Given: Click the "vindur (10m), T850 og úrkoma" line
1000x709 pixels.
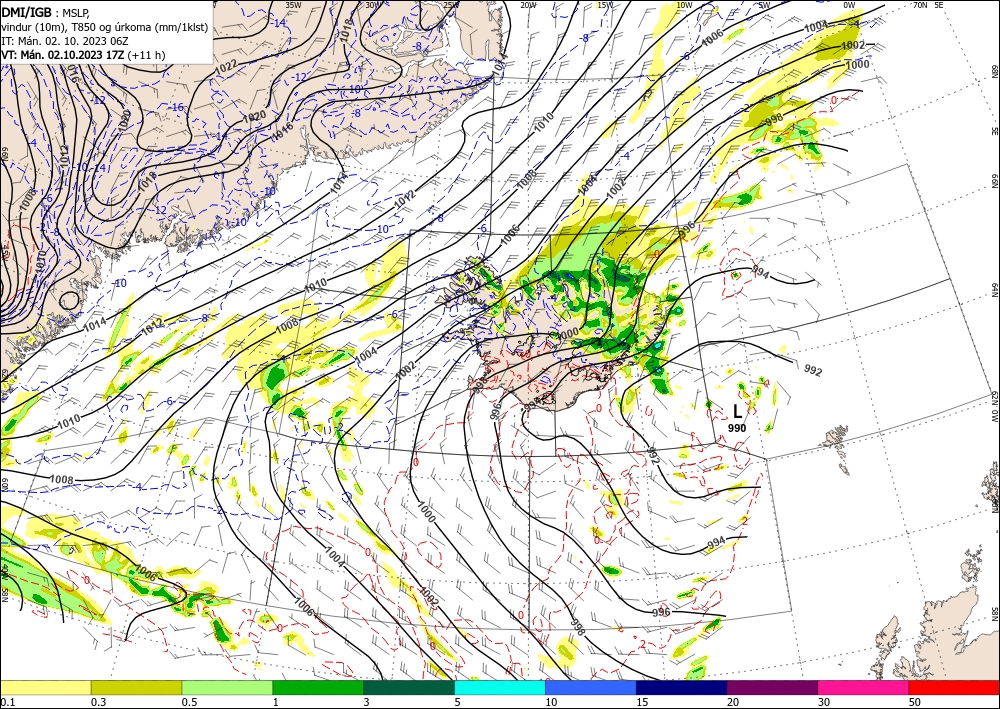Looking at the screenshot, I should (105, 27).
